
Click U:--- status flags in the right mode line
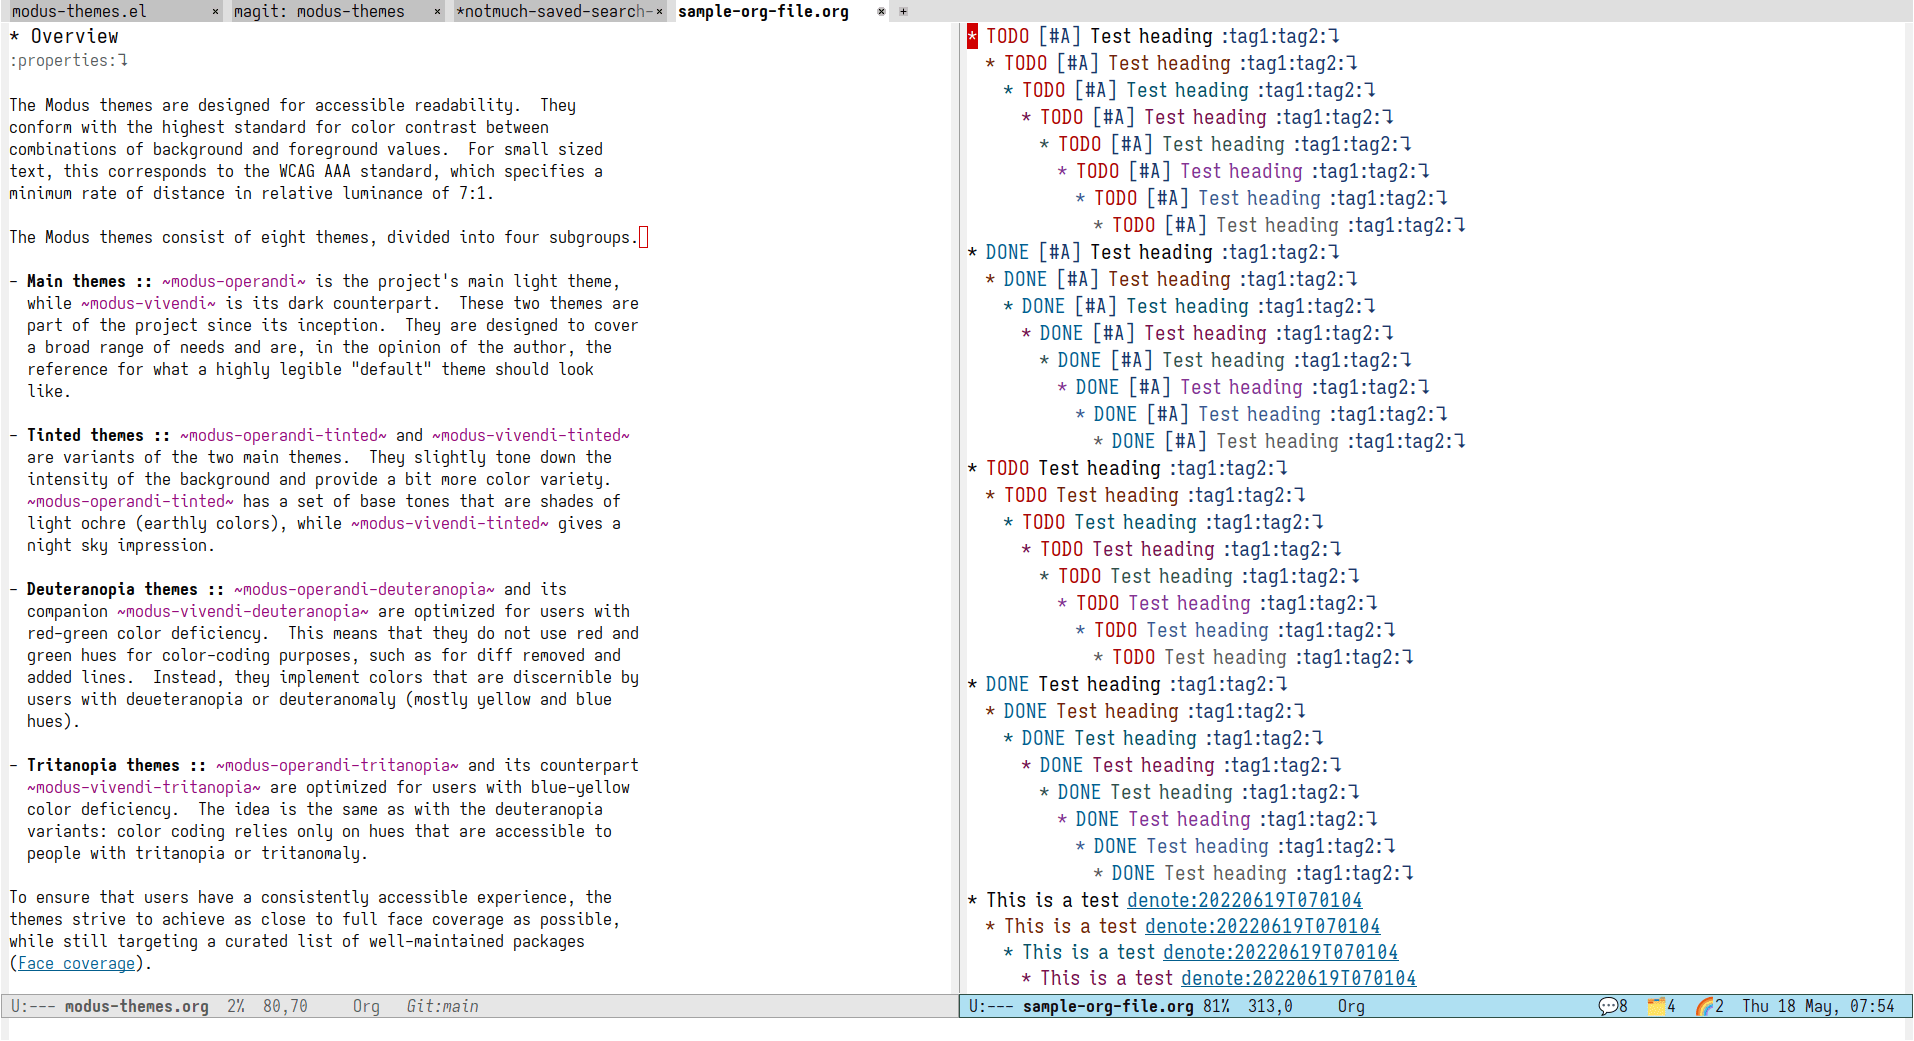[x=991, y=1006]
